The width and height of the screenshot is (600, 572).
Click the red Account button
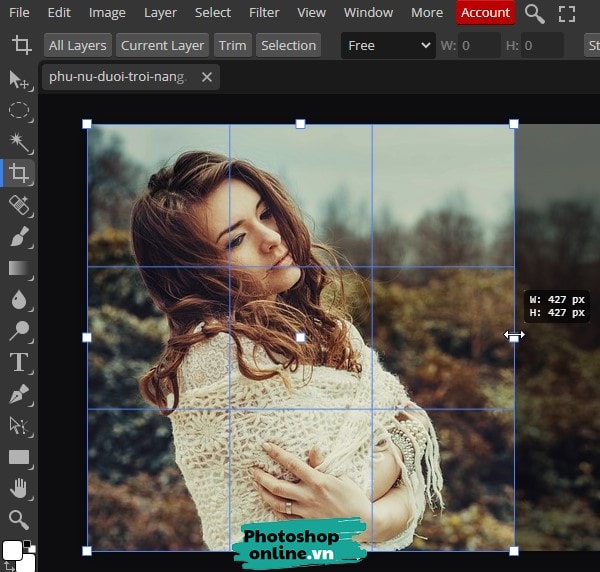(x=485, y=13)
